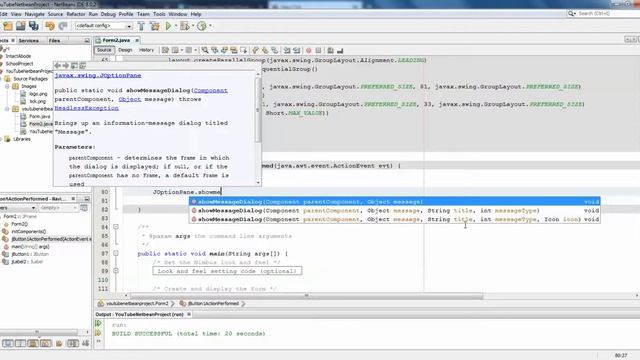Click the Profile Project toolbar icon

202,26
